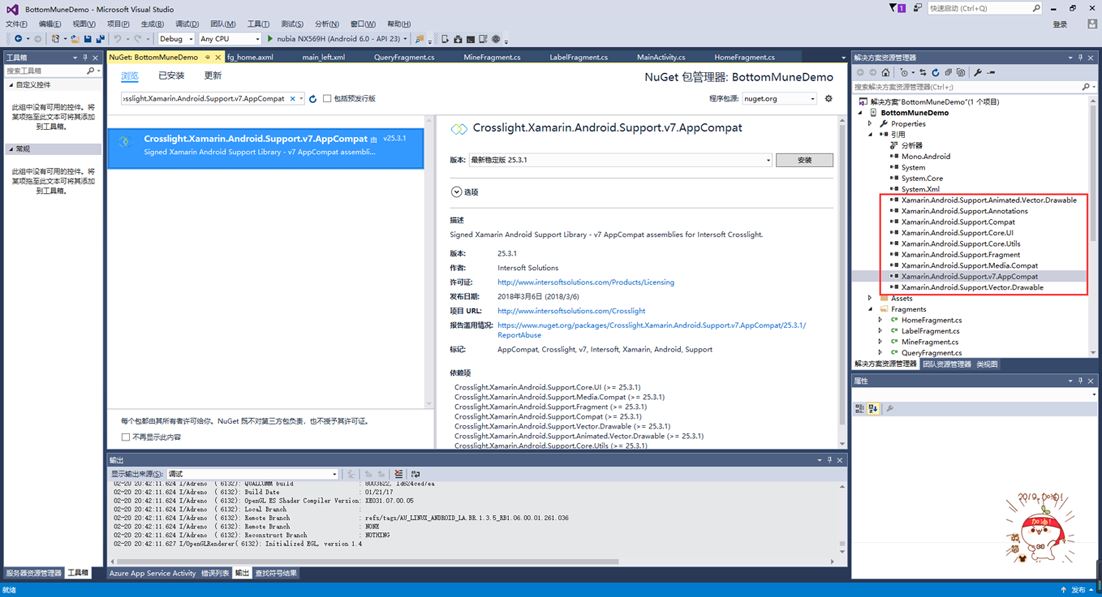Viewport: 1102px width, 597px height.
Task: Select the 已安装 tab in NuGet
Action: pyautogui.click(x=171, y=76)
